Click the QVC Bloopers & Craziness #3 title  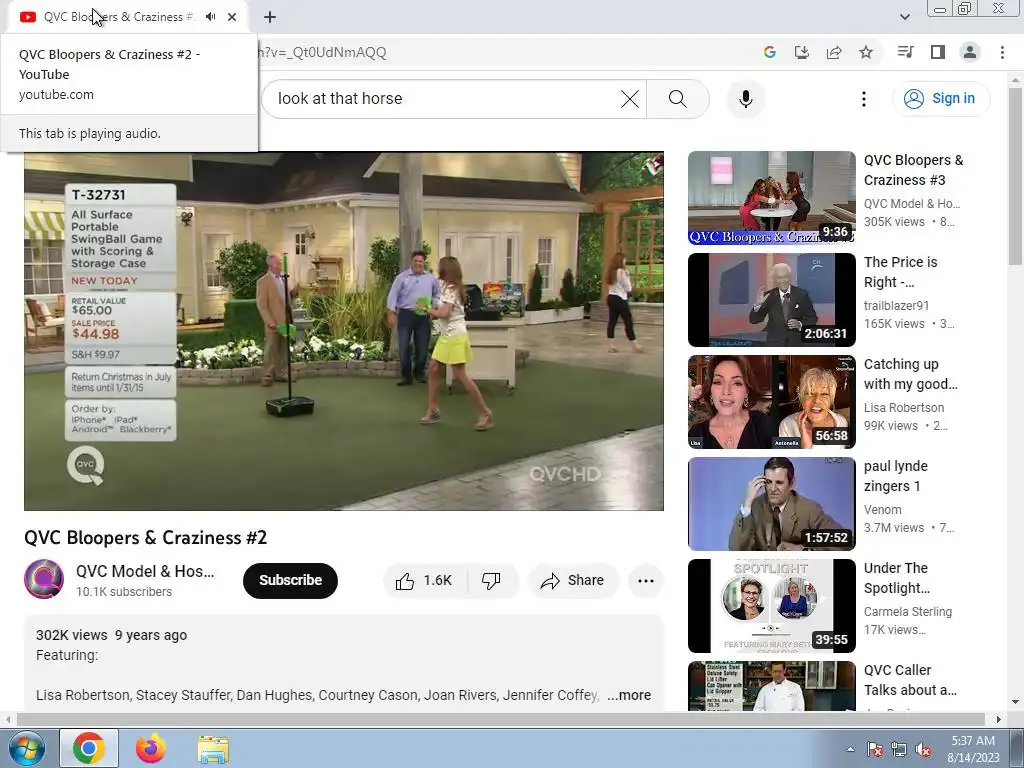tap(913, 170)
